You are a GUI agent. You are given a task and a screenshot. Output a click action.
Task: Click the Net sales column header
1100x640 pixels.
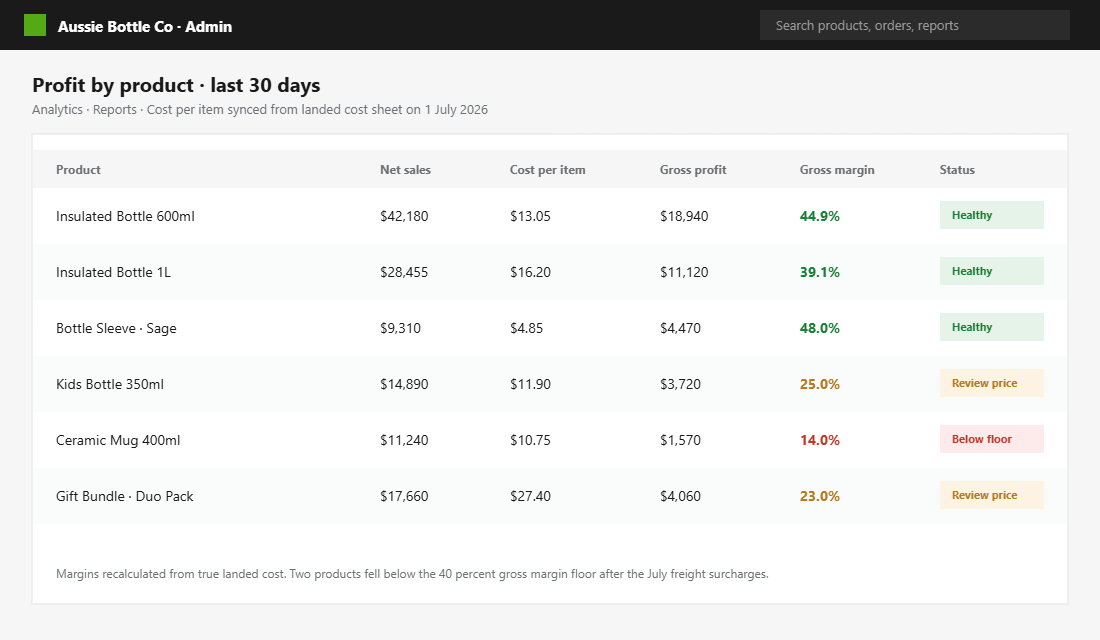coord(405,170)
